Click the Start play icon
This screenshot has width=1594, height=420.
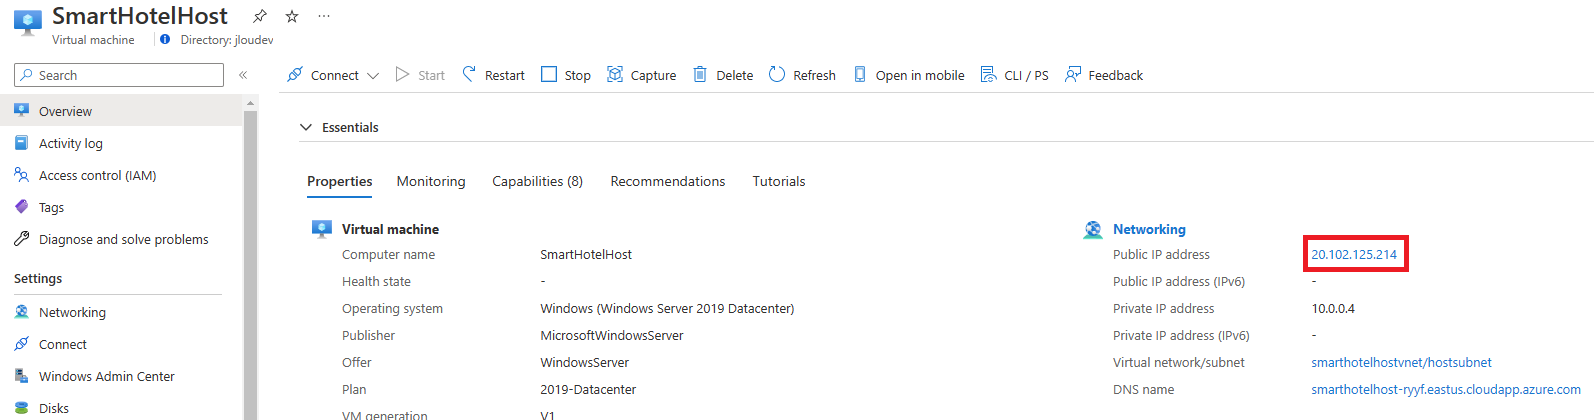coord(402,75)
